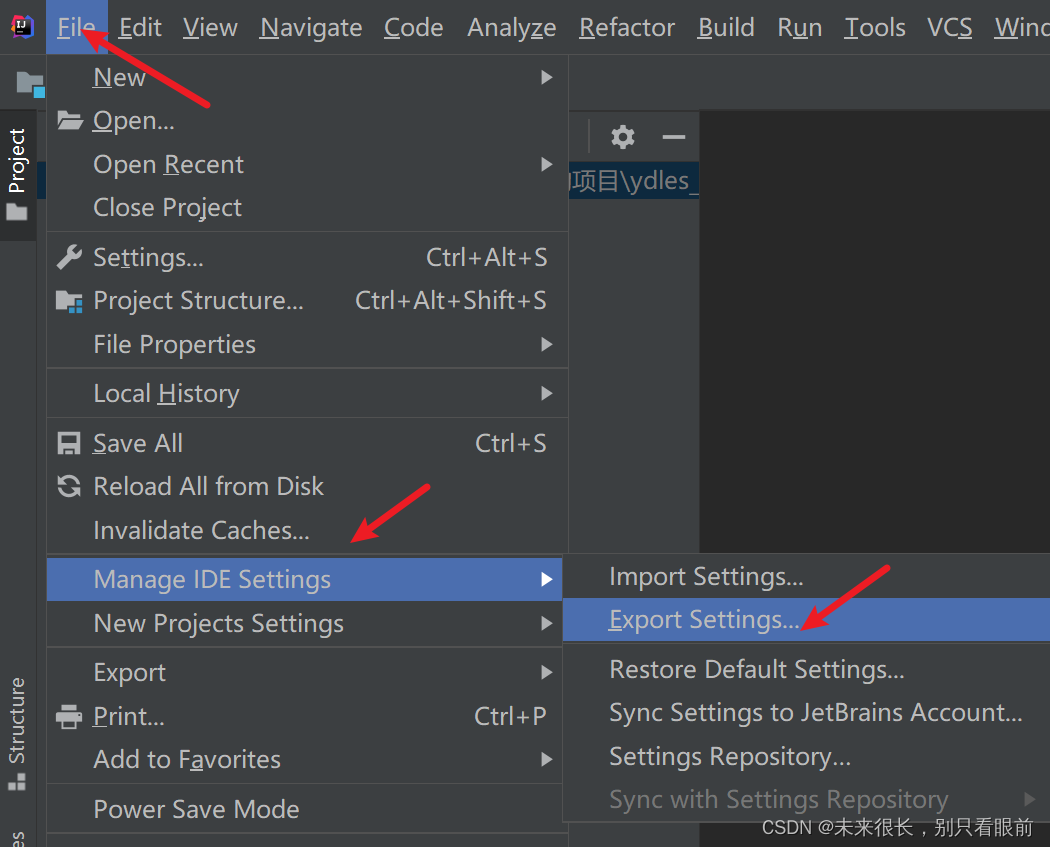Open the File menu

(x=76, y=27)
